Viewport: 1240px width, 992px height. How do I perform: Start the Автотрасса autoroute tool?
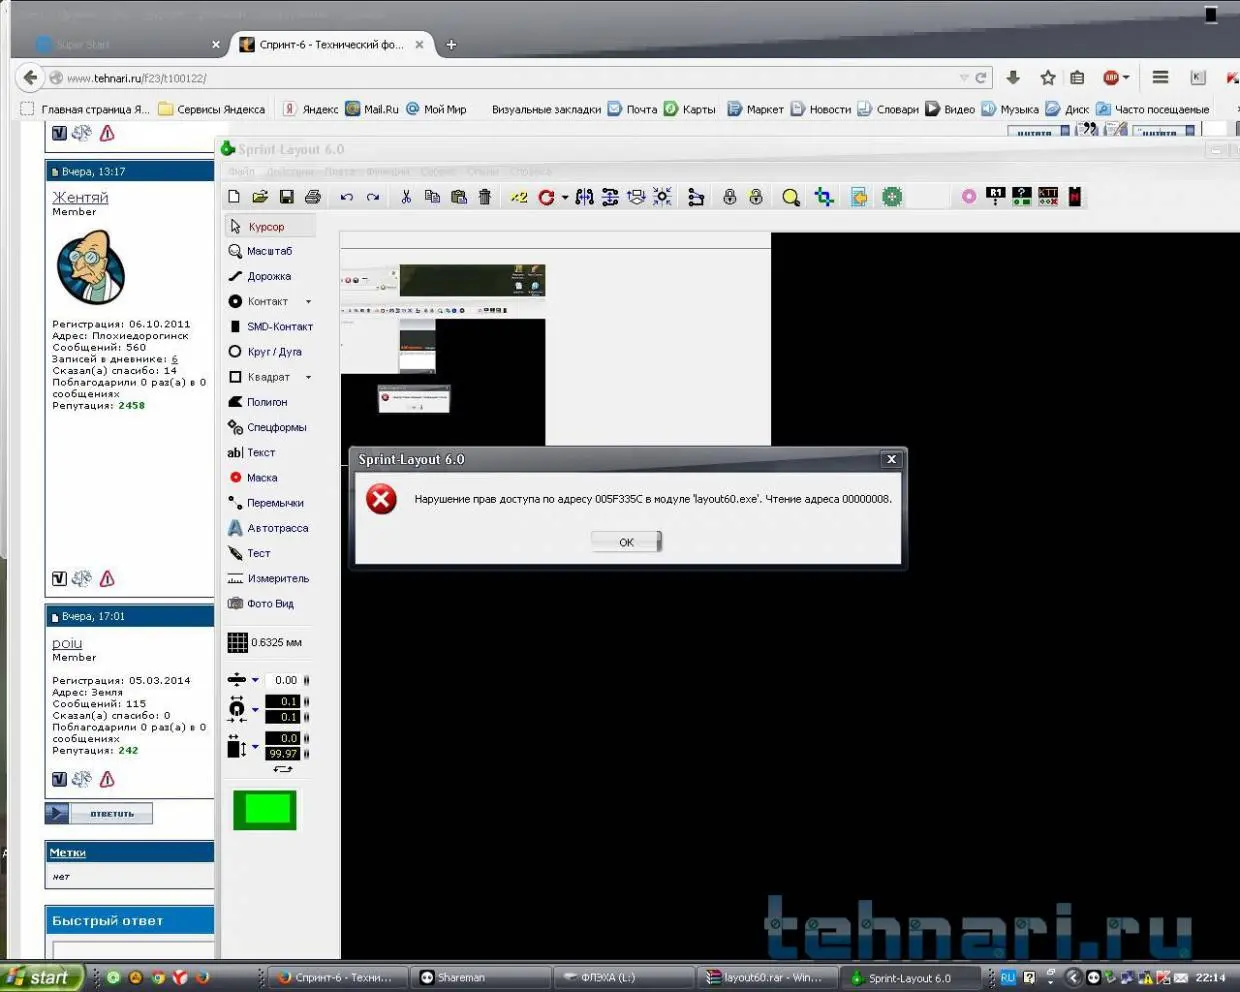[x=270, y=528]
